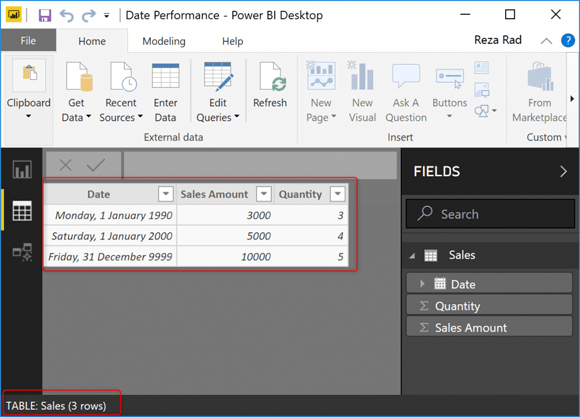Click the Image insert icon
Screen dimensions: 580x417
482,90
